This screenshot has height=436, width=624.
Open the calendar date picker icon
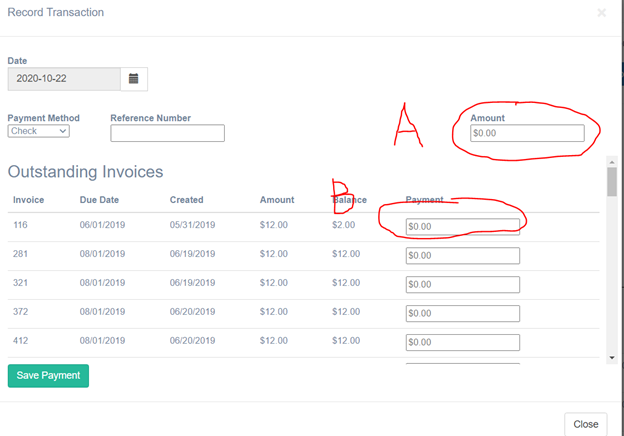pos(134,78)
